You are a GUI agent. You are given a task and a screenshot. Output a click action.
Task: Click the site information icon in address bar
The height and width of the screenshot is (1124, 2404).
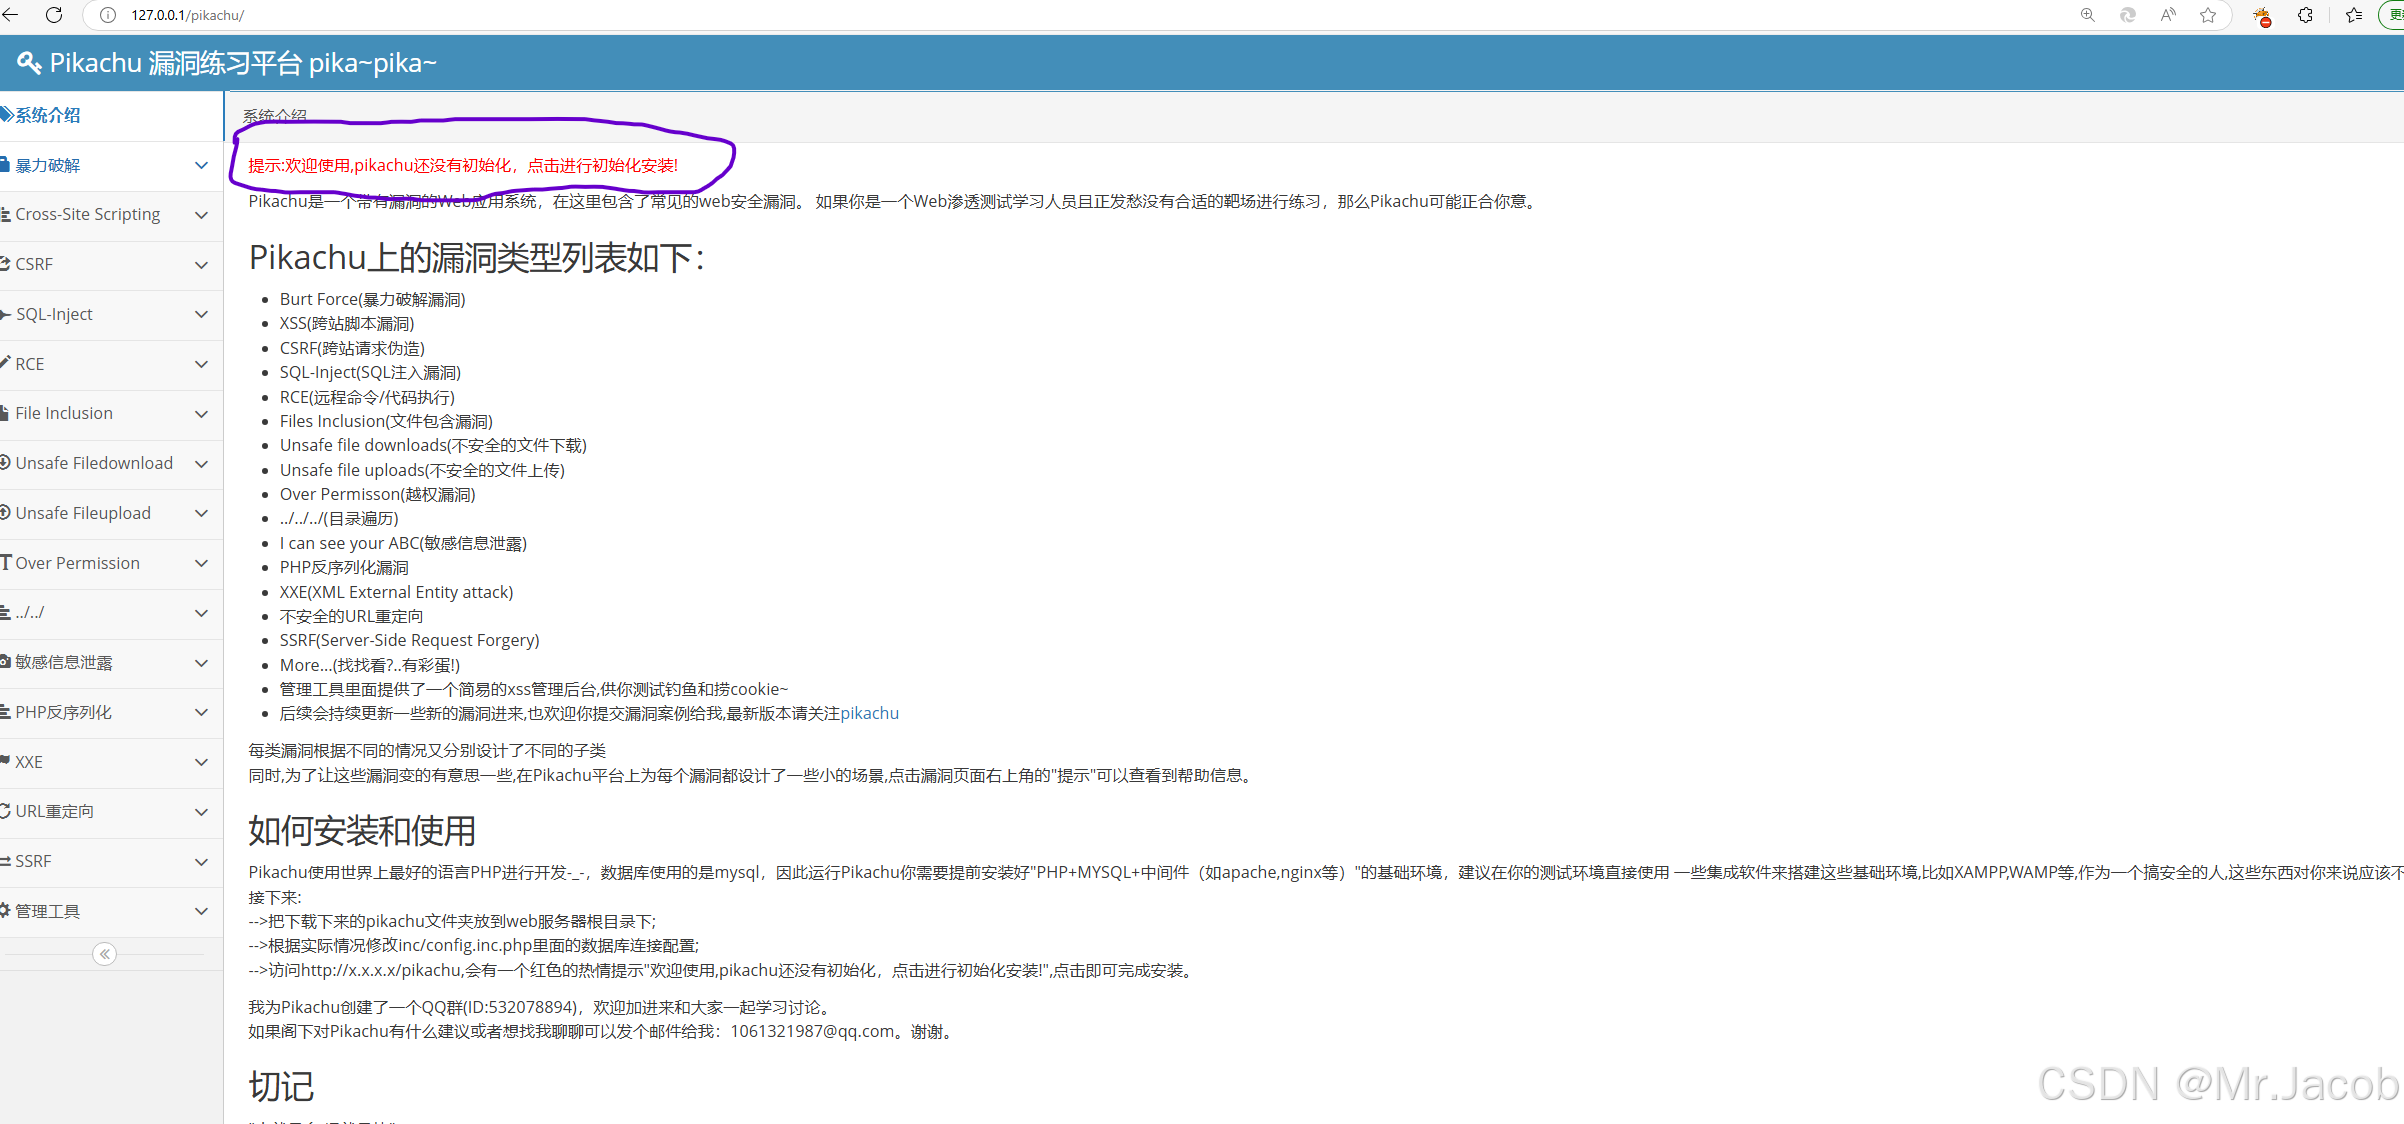(x=108, y=15)
